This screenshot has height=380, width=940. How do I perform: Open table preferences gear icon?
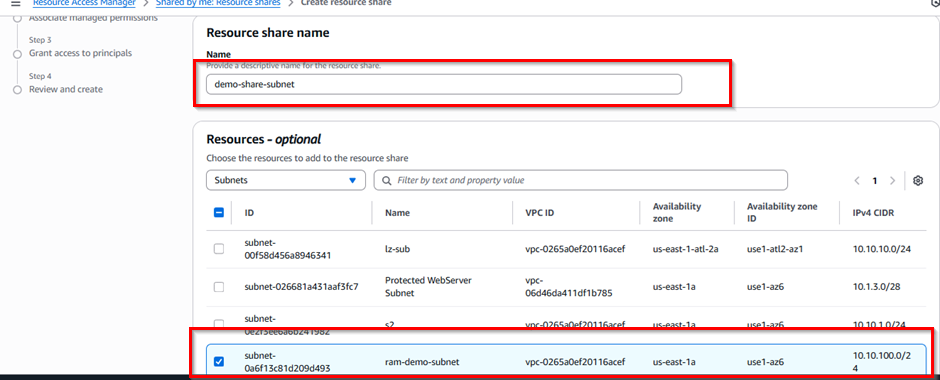(x=917, y=180)
